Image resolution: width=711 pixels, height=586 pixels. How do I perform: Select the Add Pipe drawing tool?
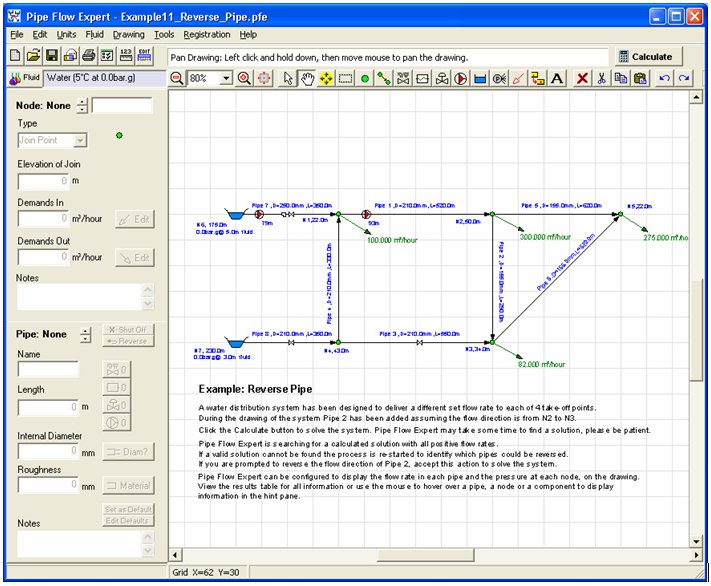click(x=383, y=78)
